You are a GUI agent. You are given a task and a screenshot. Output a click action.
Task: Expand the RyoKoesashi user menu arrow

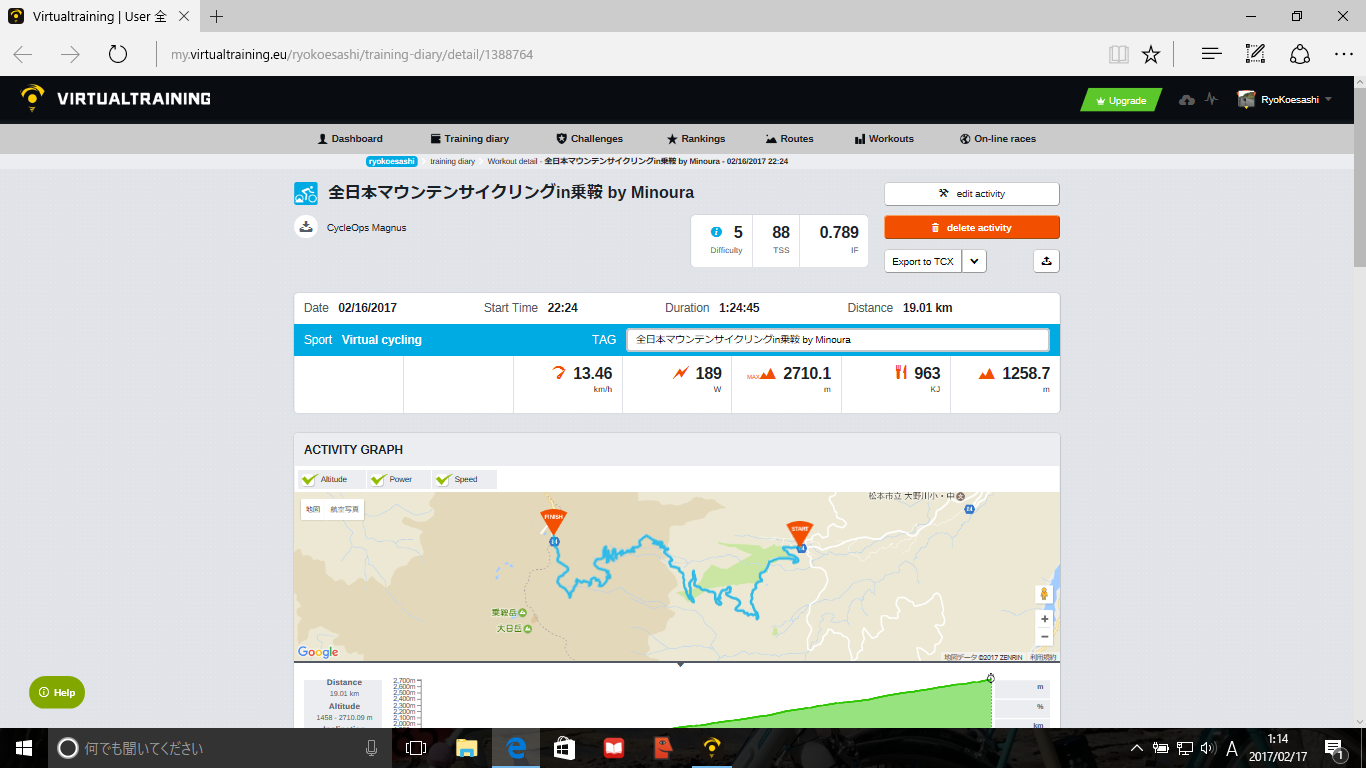pos(1328,100)
